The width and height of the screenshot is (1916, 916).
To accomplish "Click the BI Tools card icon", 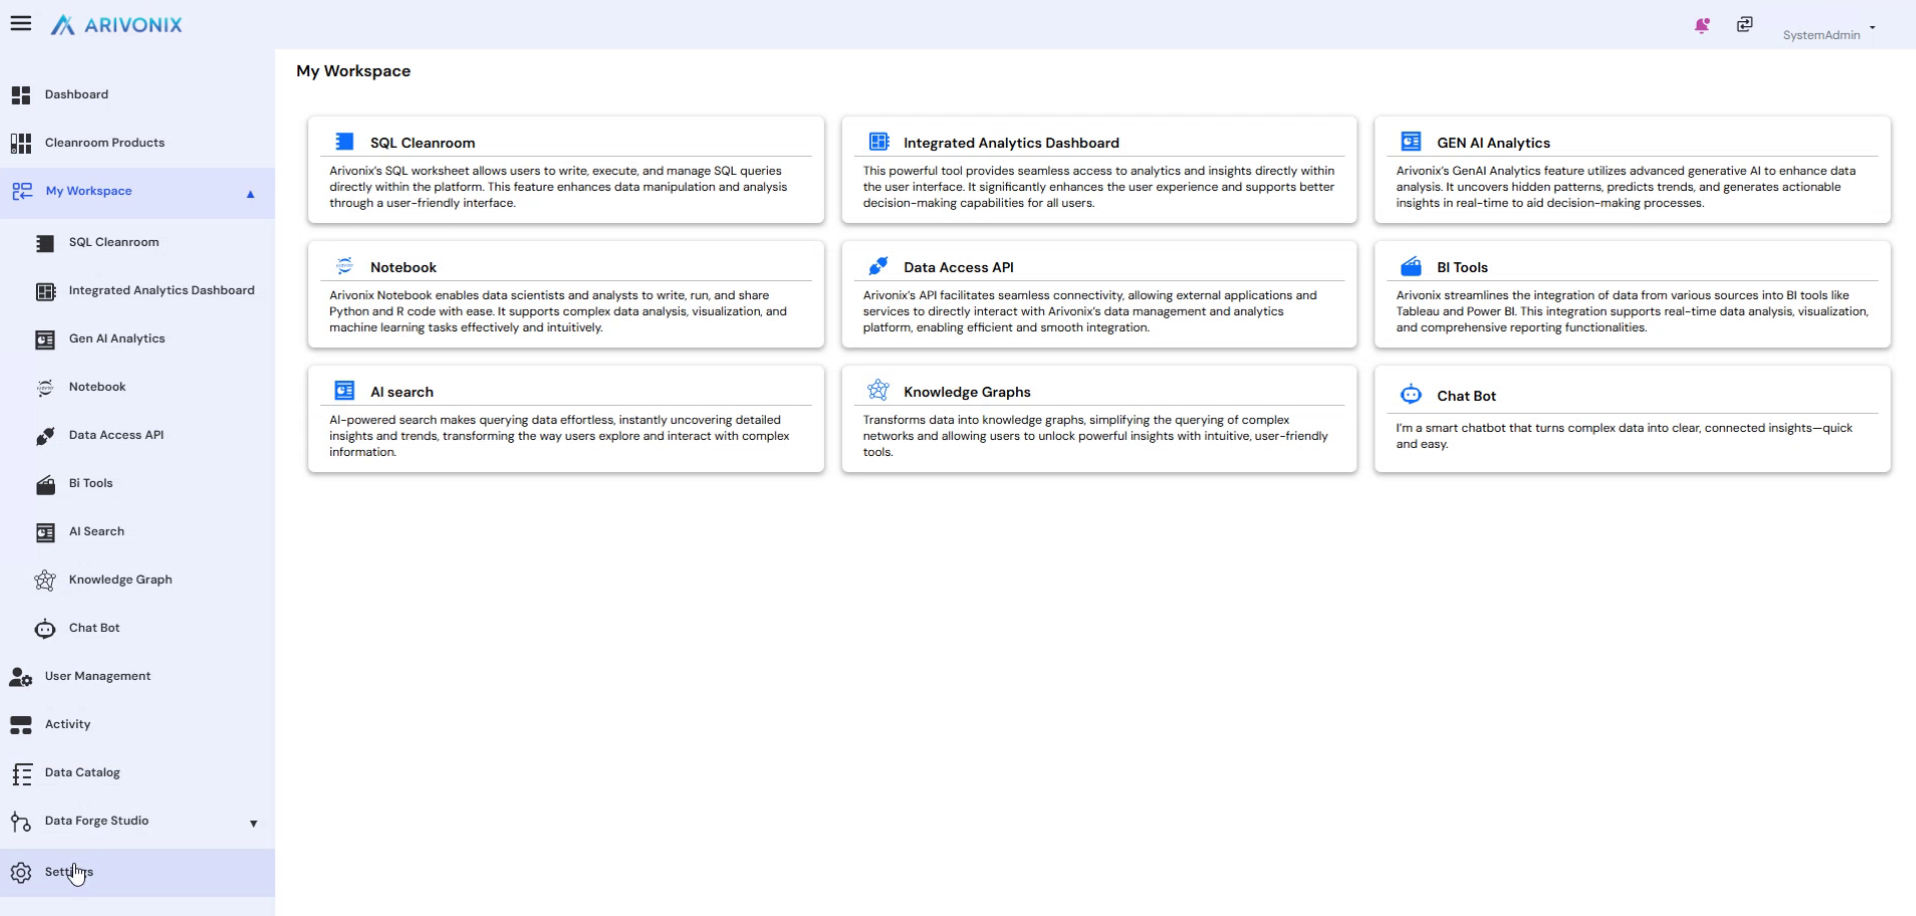I will pos(1410,266).
